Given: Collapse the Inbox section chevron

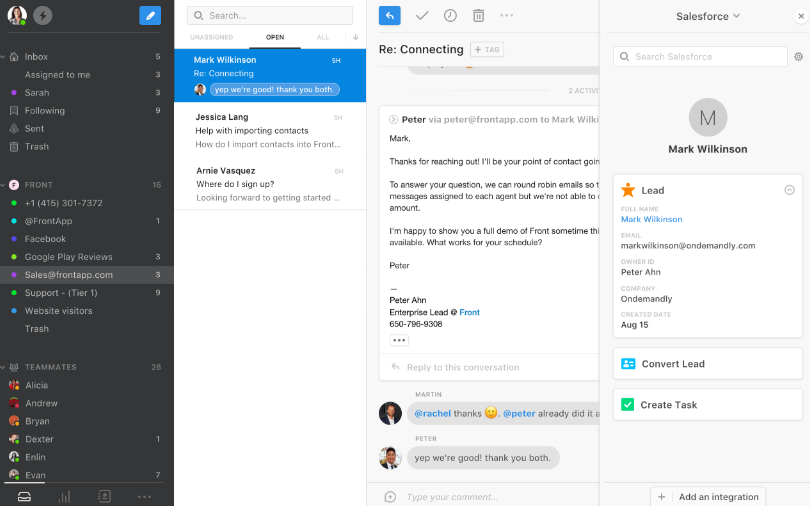Looking at the screenshot, I should (x=3, y=57).
